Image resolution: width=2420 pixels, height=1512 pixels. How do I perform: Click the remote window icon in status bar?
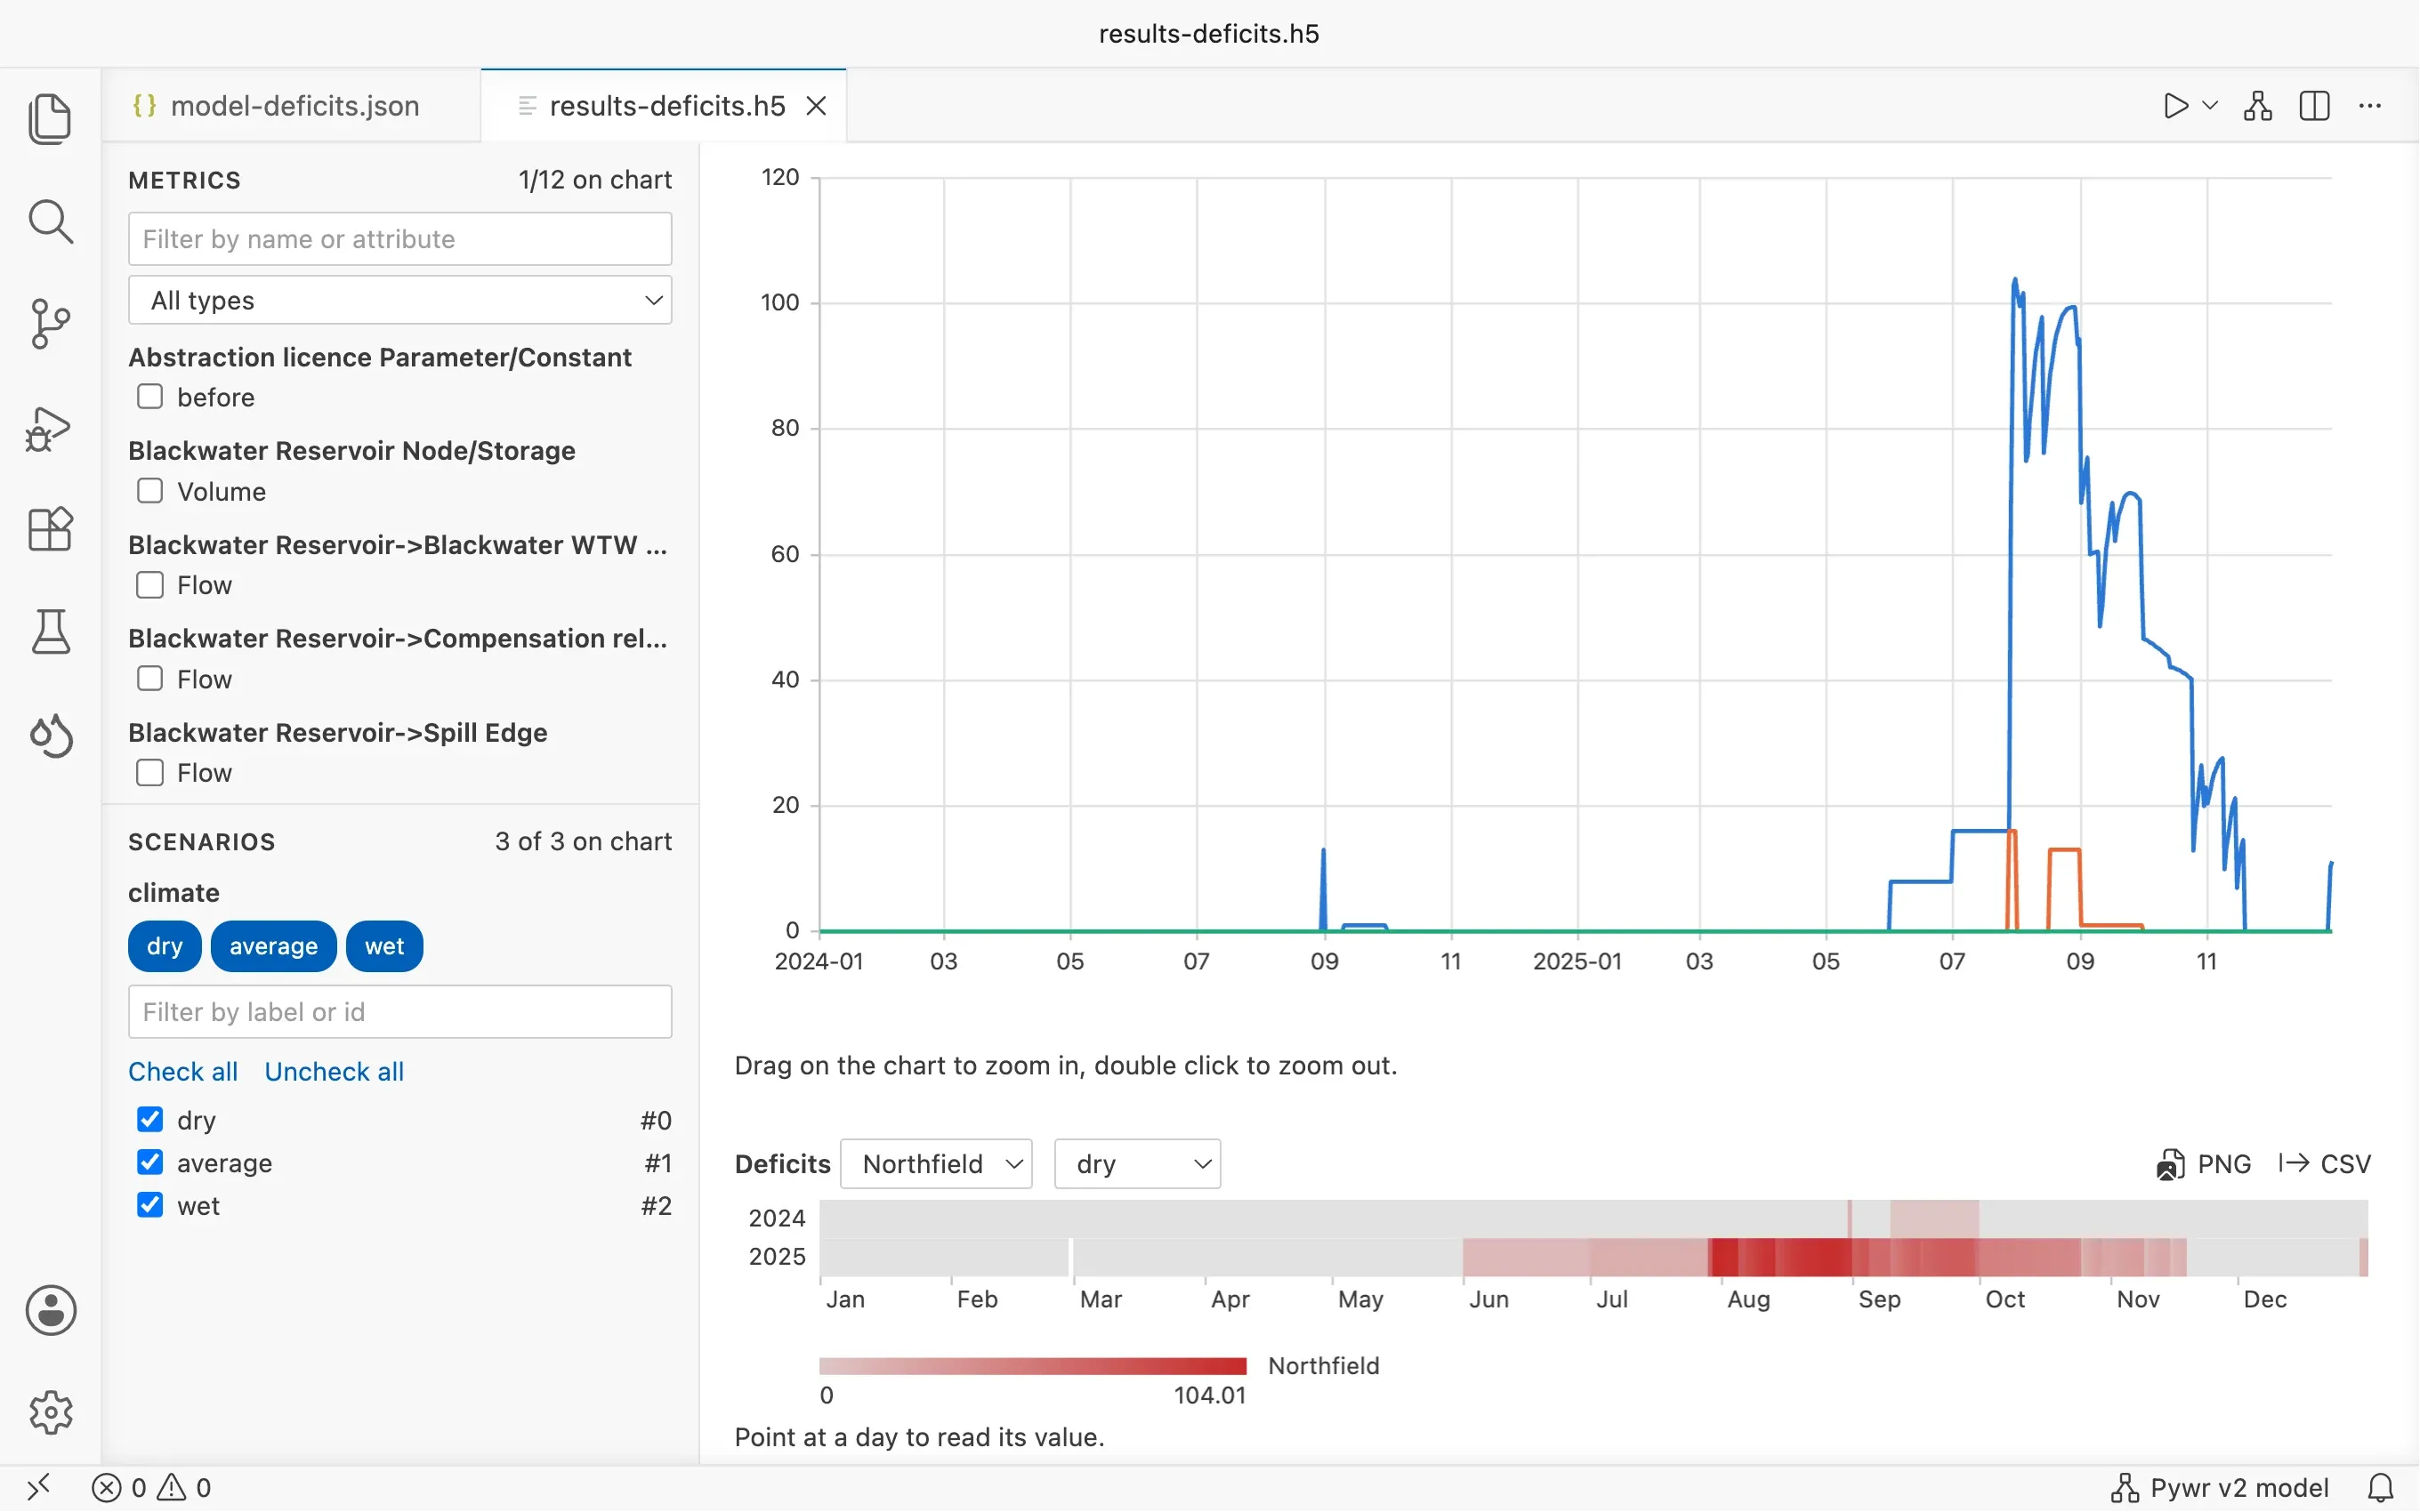[x=38, y=1488]
